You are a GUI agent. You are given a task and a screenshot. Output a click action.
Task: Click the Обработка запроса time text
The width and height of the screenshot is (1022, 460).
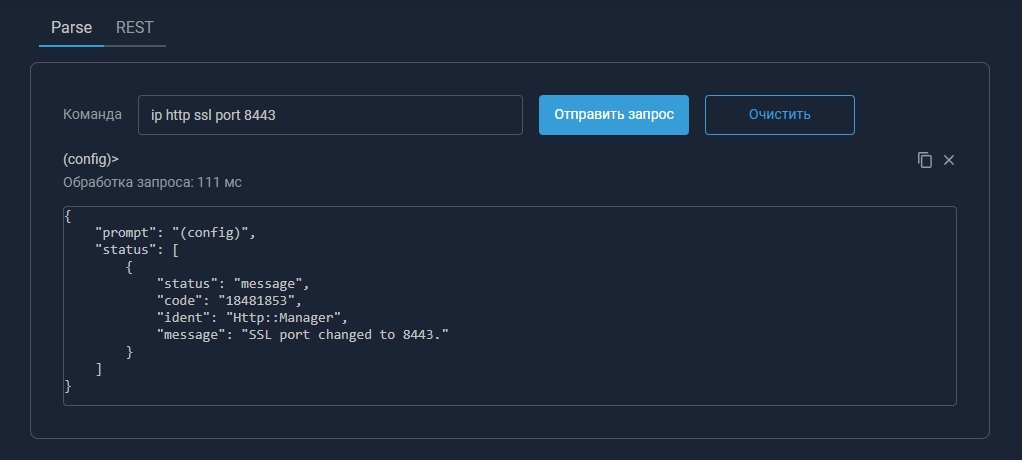point(152,182)
